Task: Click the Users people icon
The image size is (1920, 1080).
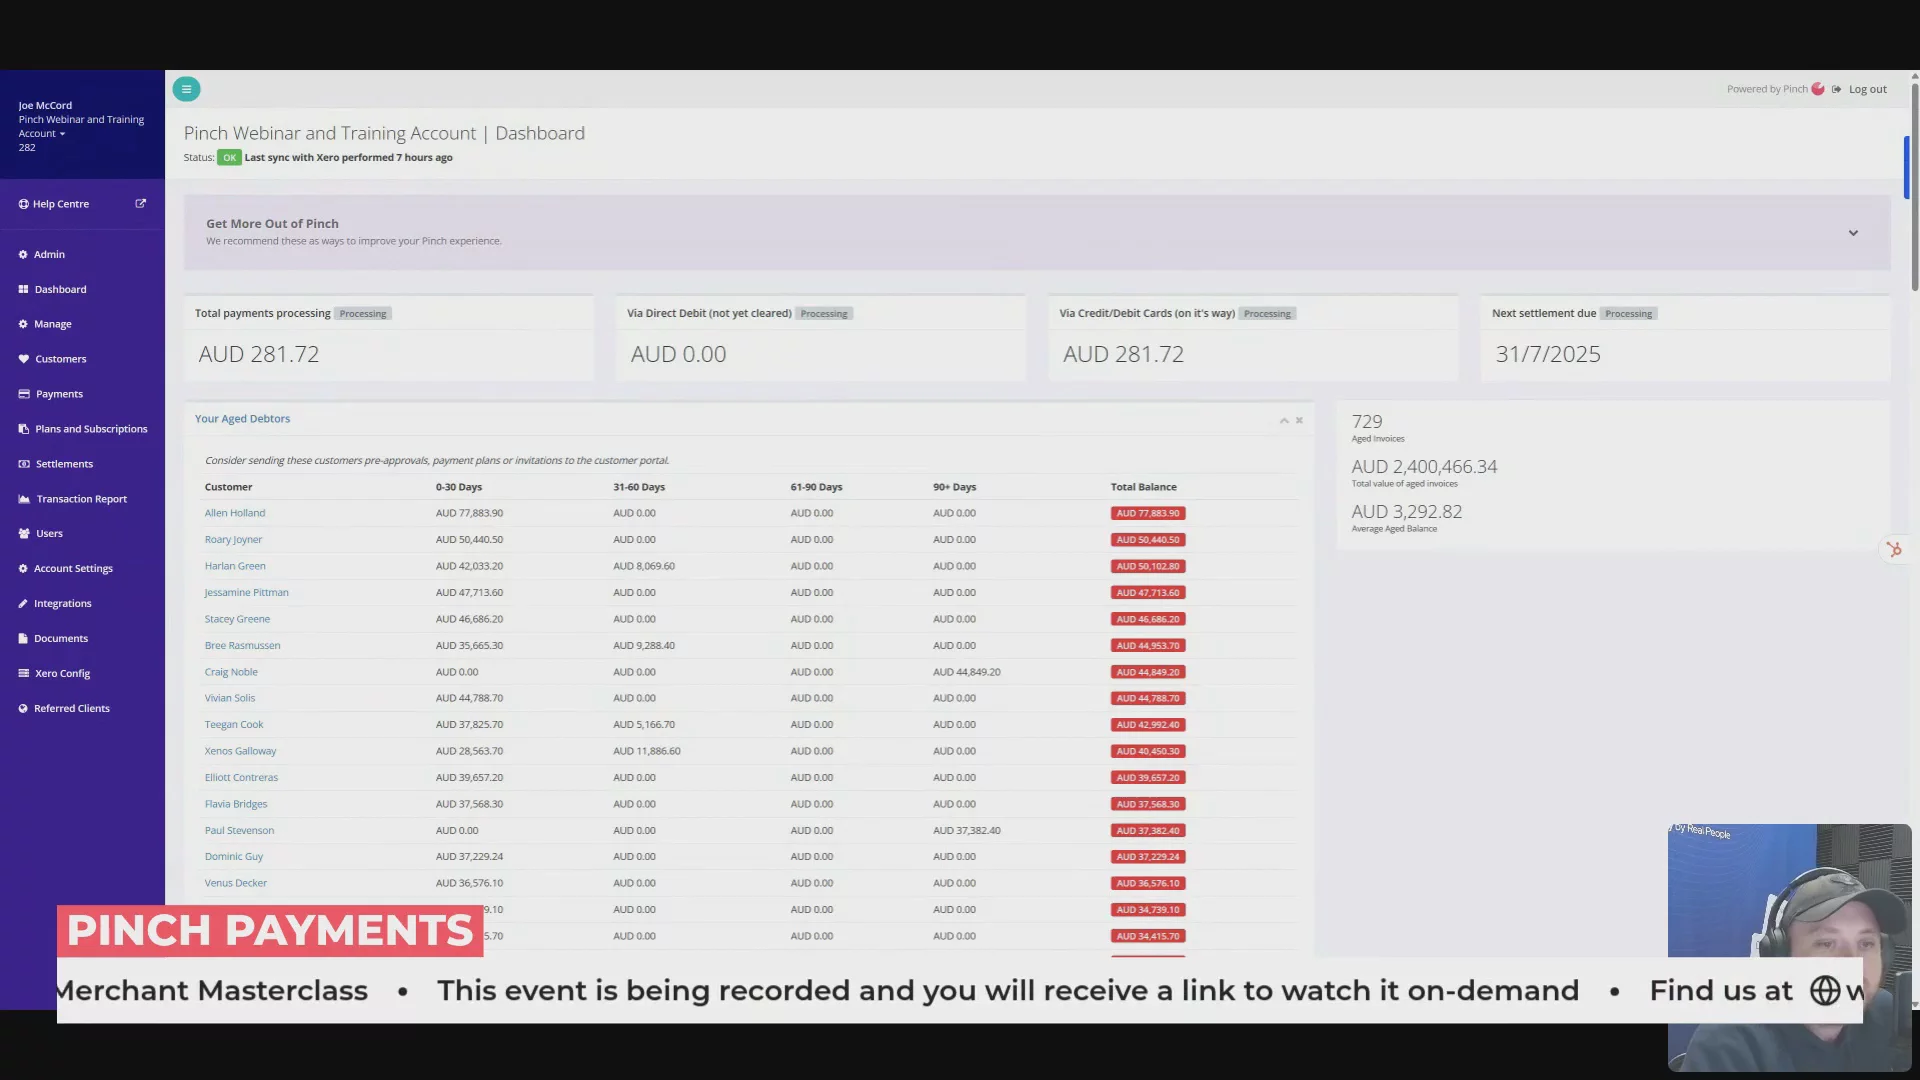Action: click(x=24, y=534)
